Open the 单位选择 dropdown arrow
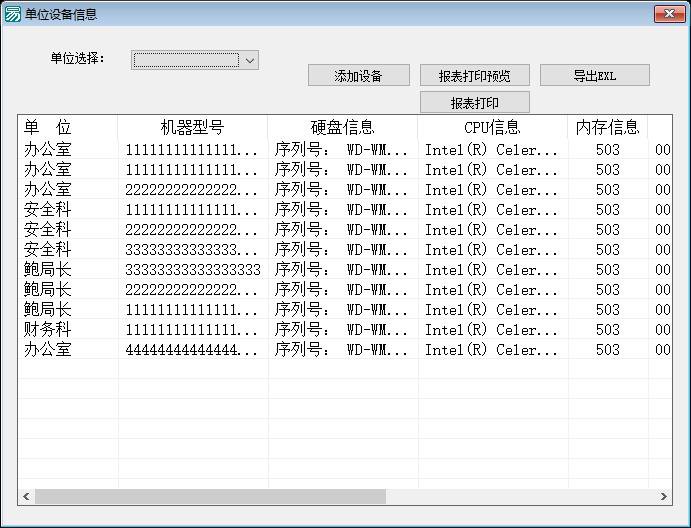Viewport: 691px width, 528px height. [250, 60]
